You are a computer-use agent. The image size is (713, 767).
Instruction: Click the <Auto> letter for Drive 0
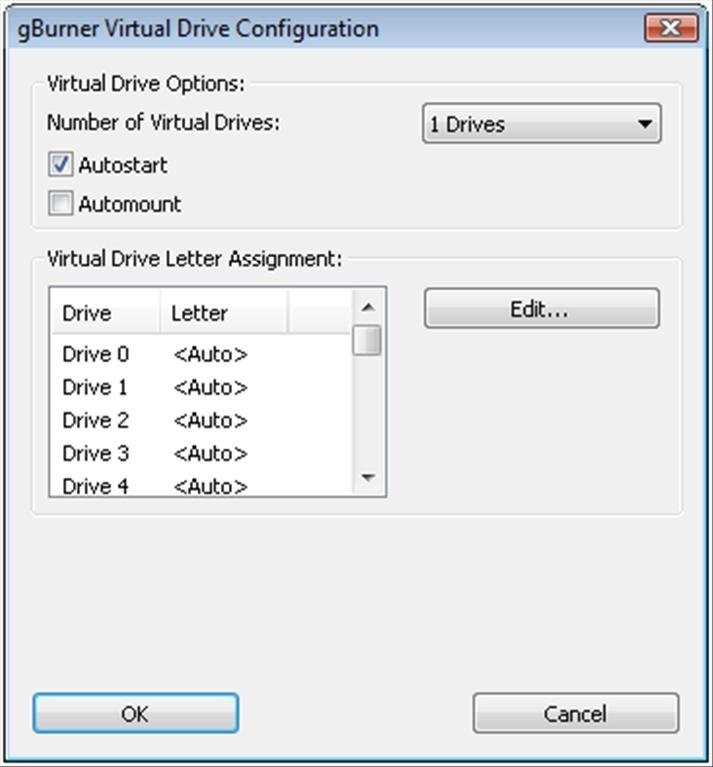click(x=210, y=354)
